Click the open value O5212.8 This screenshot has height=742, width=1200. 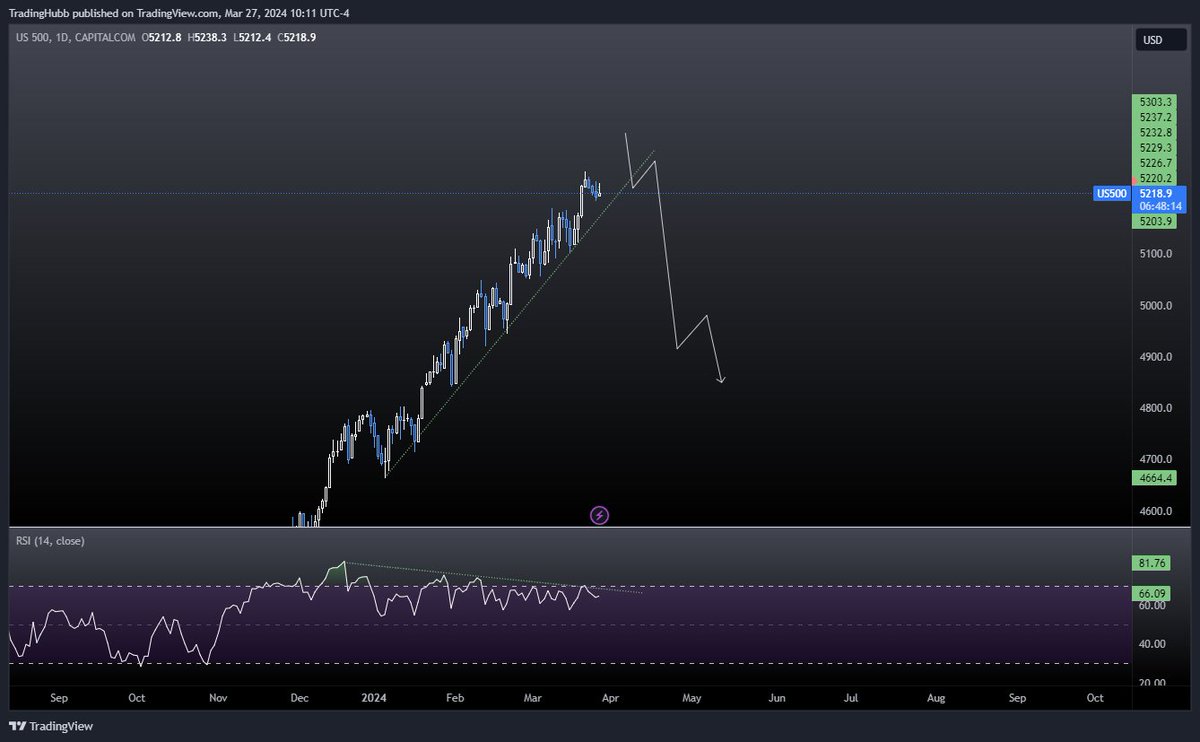pos(160,37)
